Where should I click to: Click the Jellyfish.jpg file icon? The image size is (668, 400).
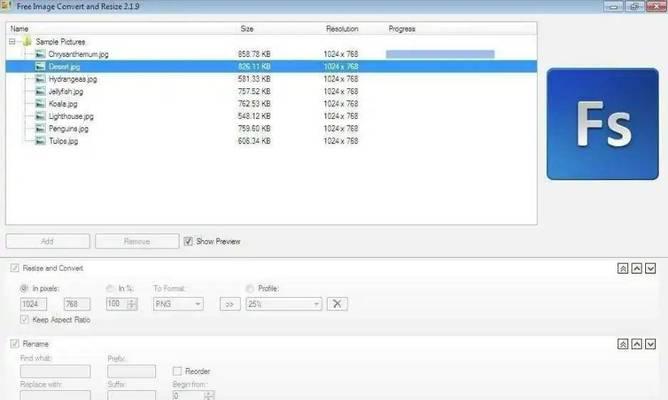[40, 91]
